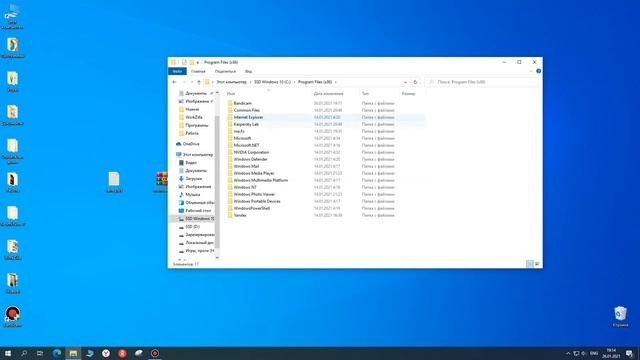Select the WindowsPowerShell folder
This screenshot has height=360, width=640.
tap(251, 208)
